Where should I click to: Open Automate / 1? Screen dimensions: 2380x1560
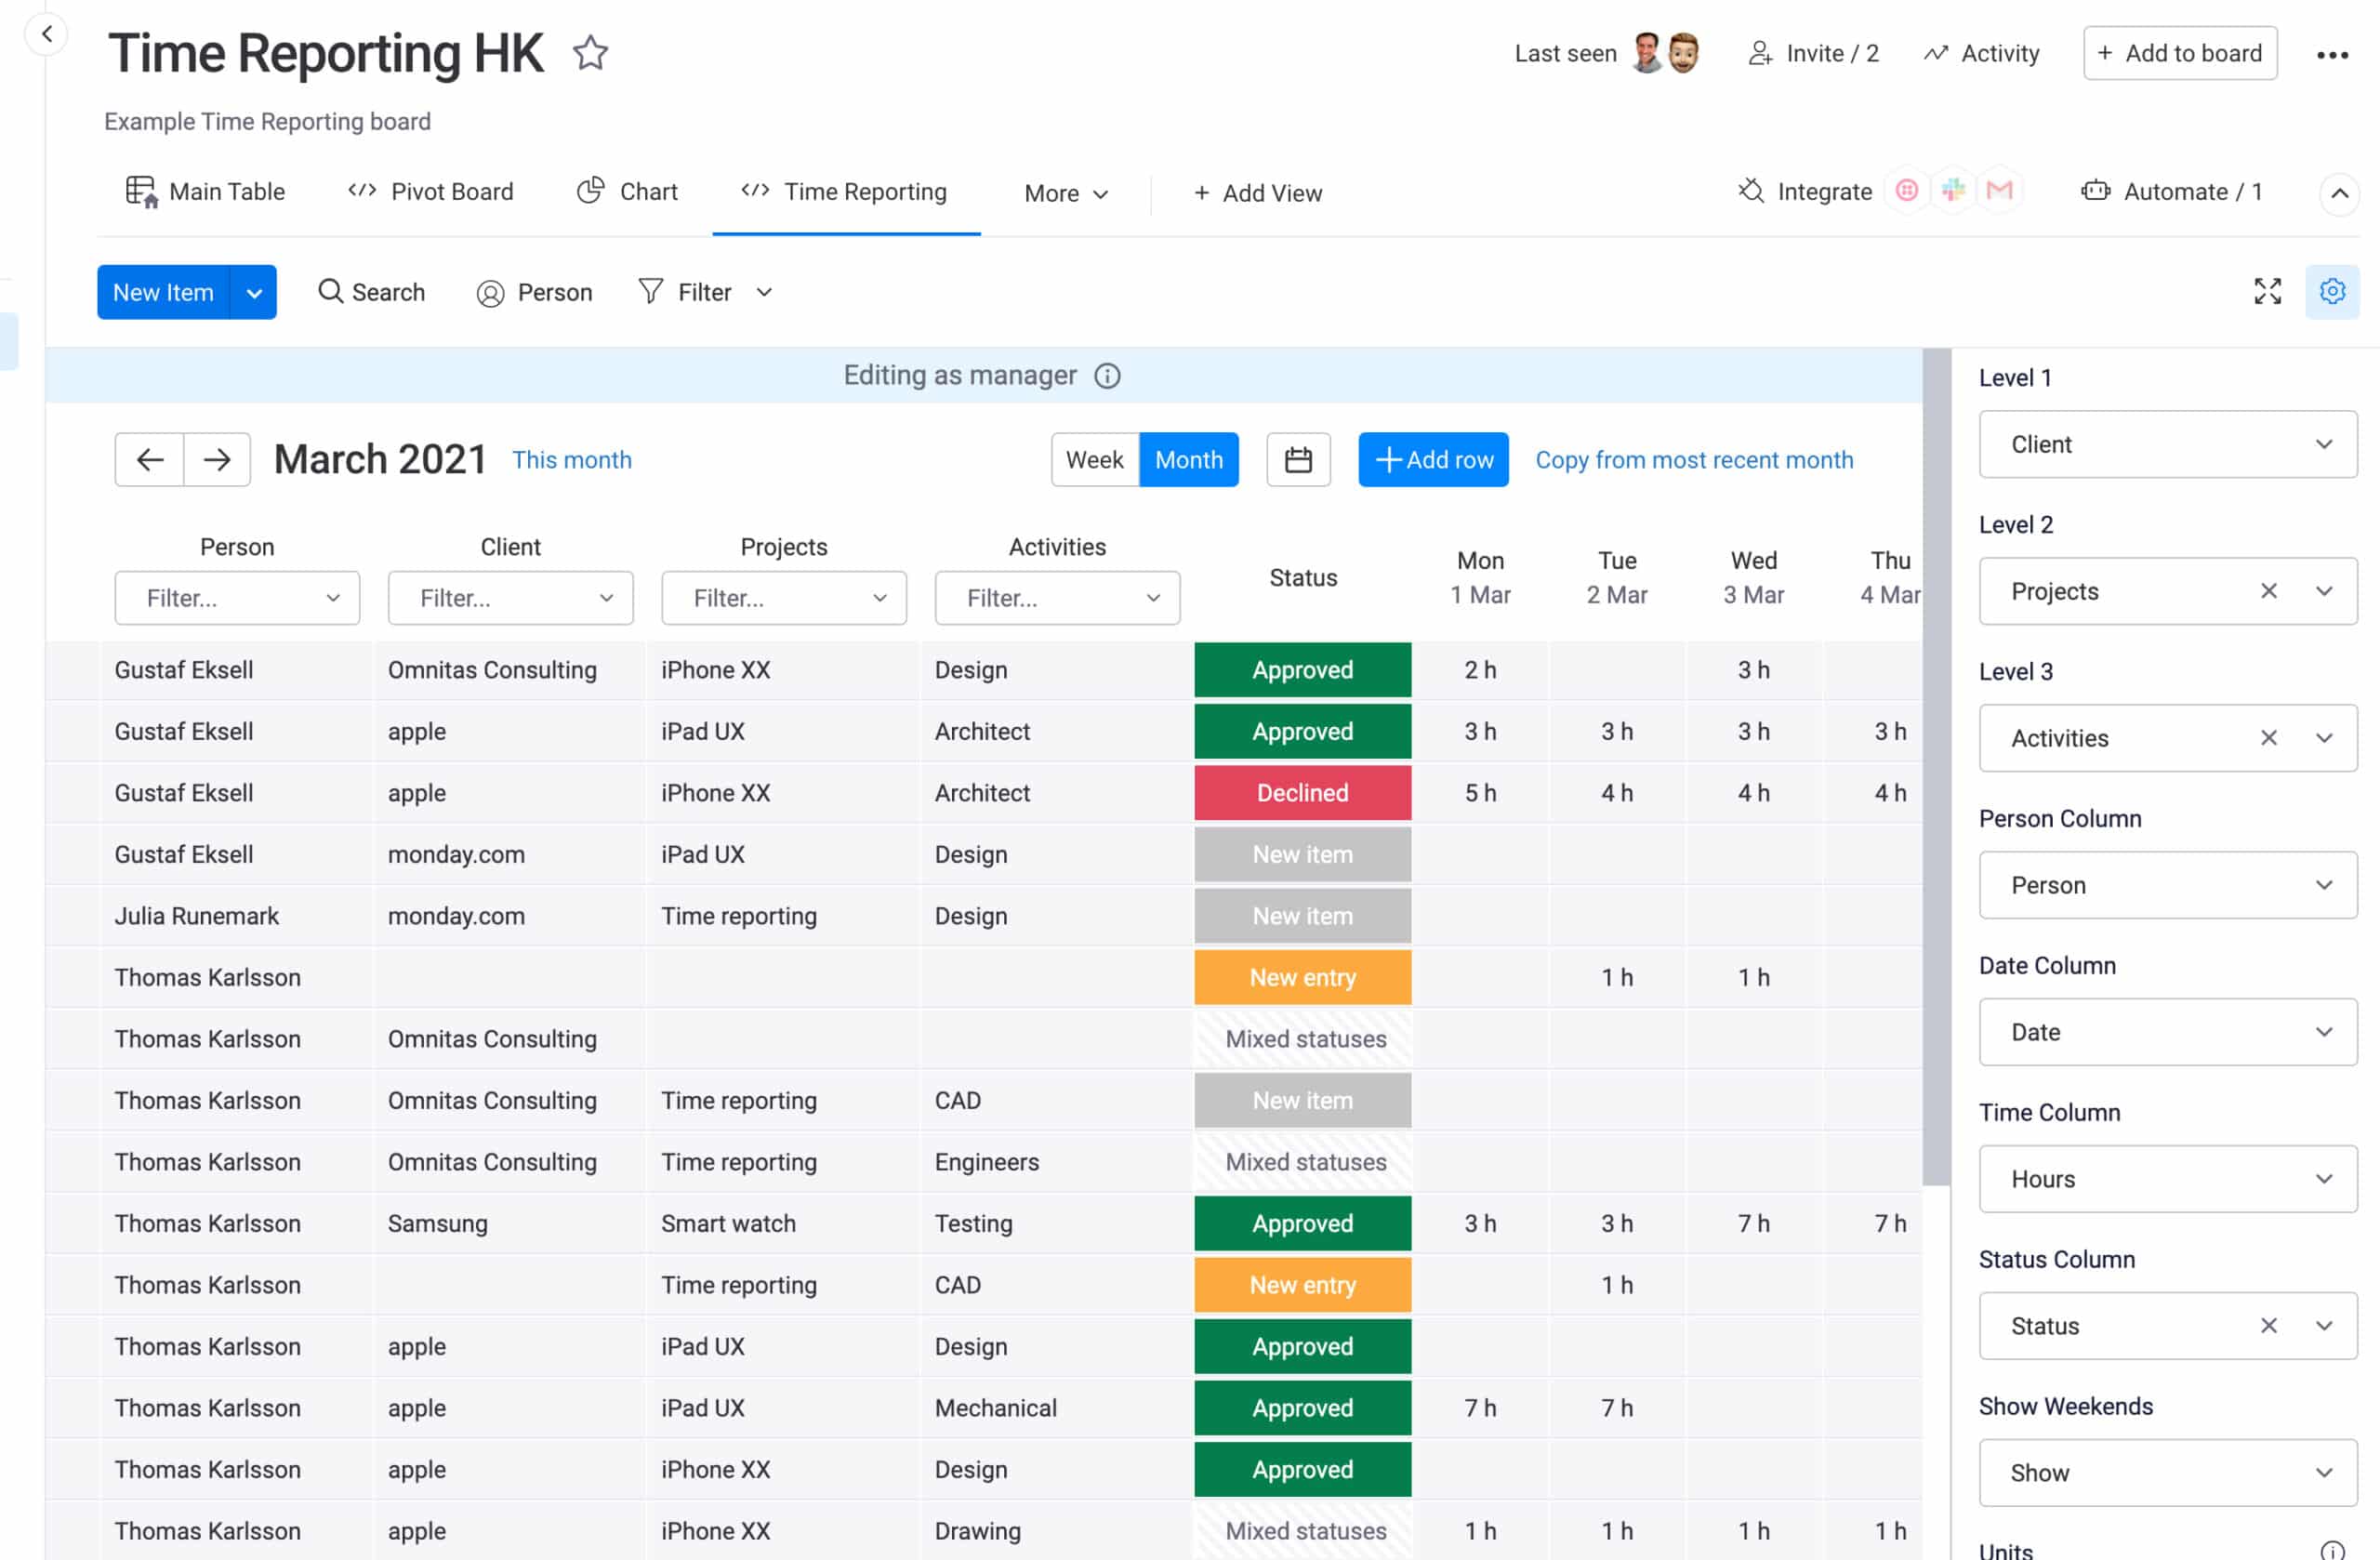(x=2171, y=191)
